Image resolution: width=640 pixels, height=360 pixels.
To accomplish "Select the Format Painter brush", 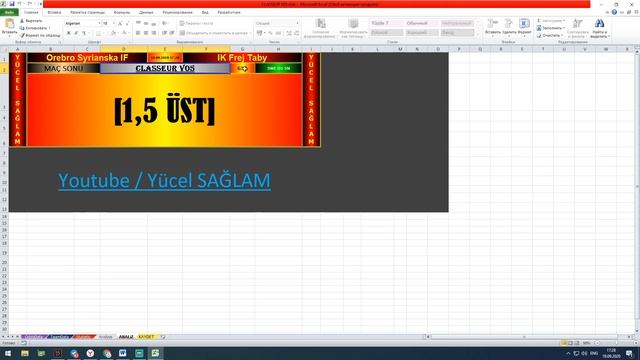I will pyautogui.click(x=22, y=36).
